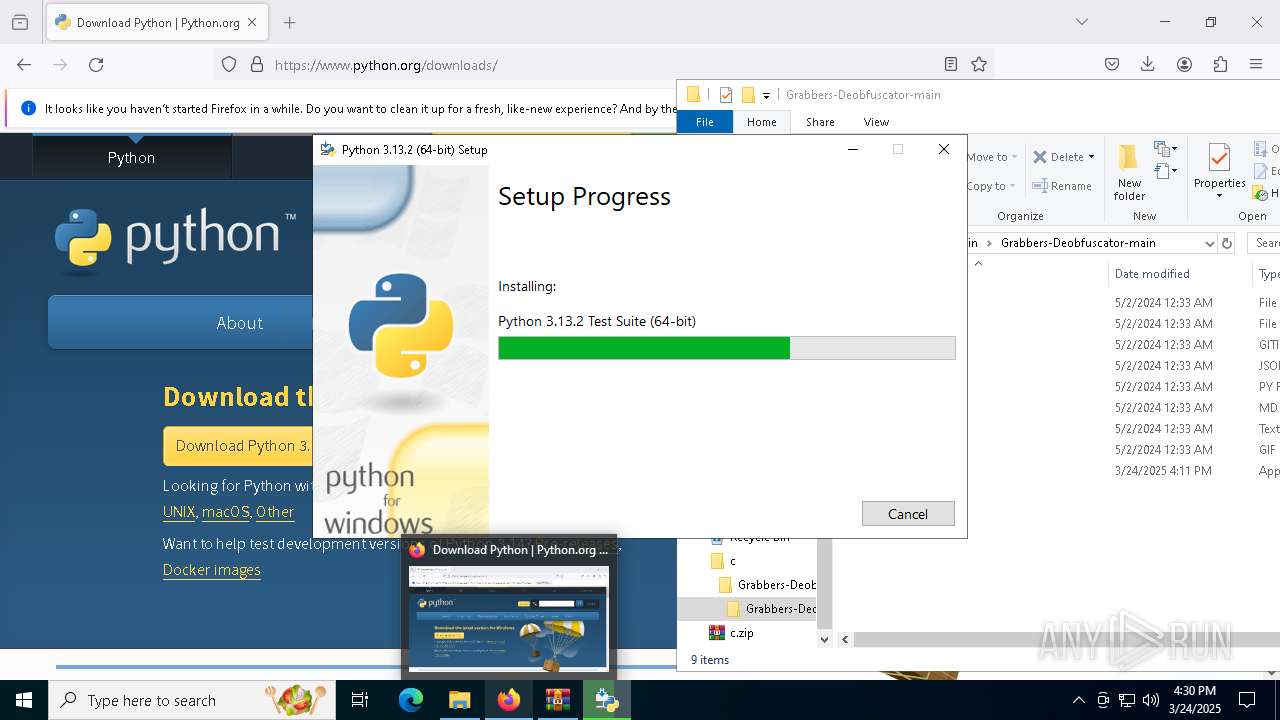Image resolution: width=1280 pixels, height=720 pixels.
Task: Follow the UNIX download link
Action: coord(179,511)
